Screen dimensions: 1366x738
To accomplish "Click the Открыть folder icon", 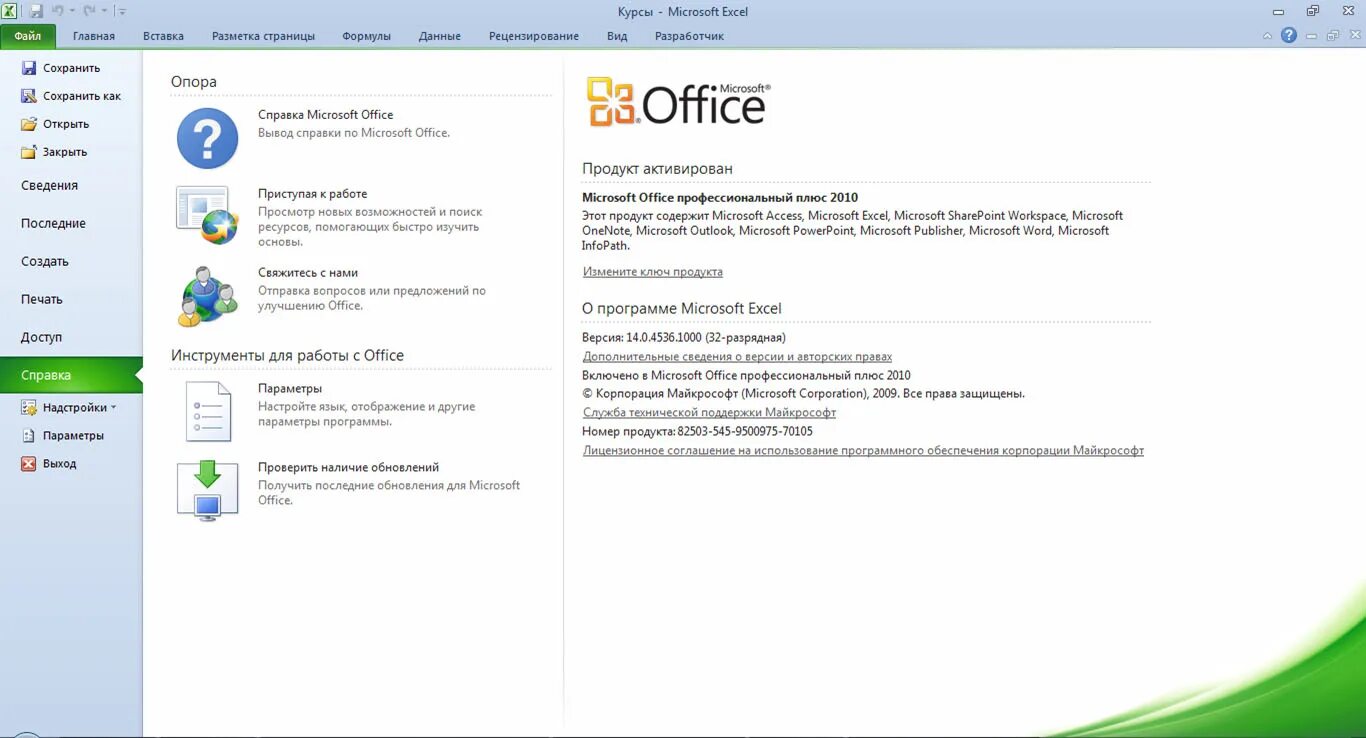I will click(28, 124).
